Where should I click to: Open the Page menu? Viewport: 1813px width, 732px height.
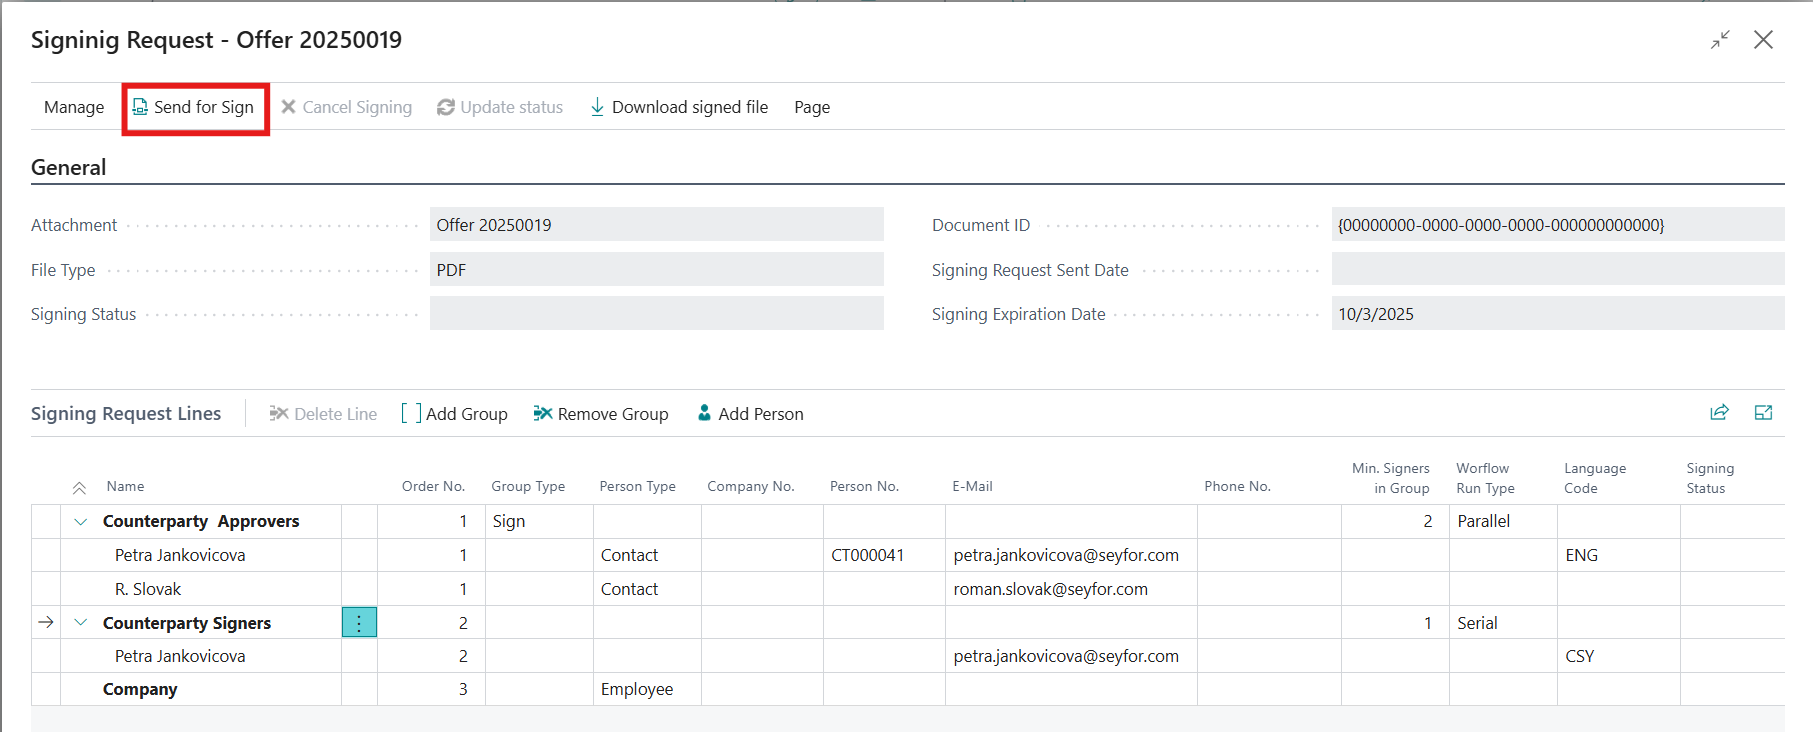tap(812, 107)
